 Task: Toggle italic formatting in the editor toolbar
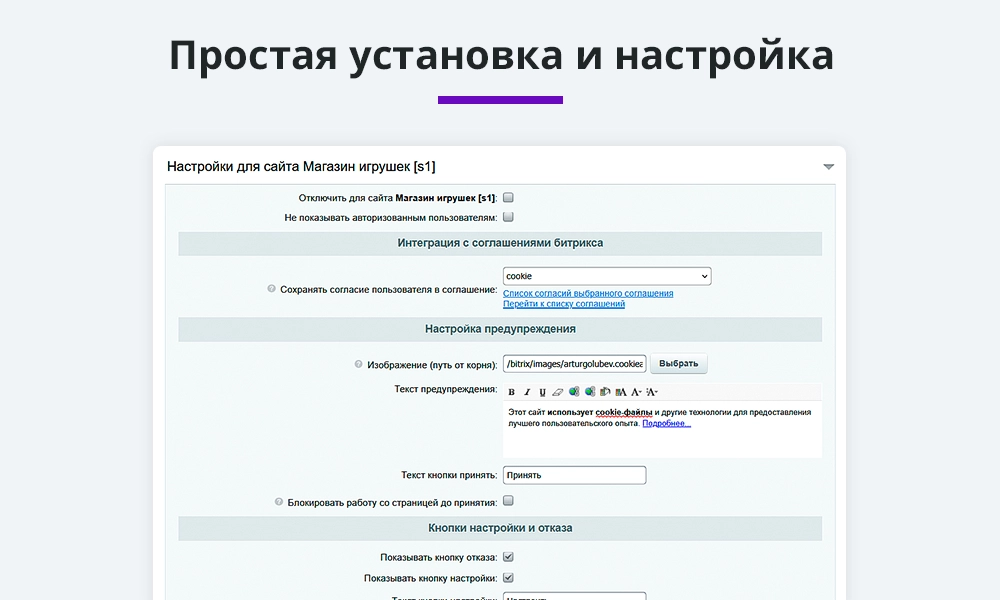coord(527,392)
